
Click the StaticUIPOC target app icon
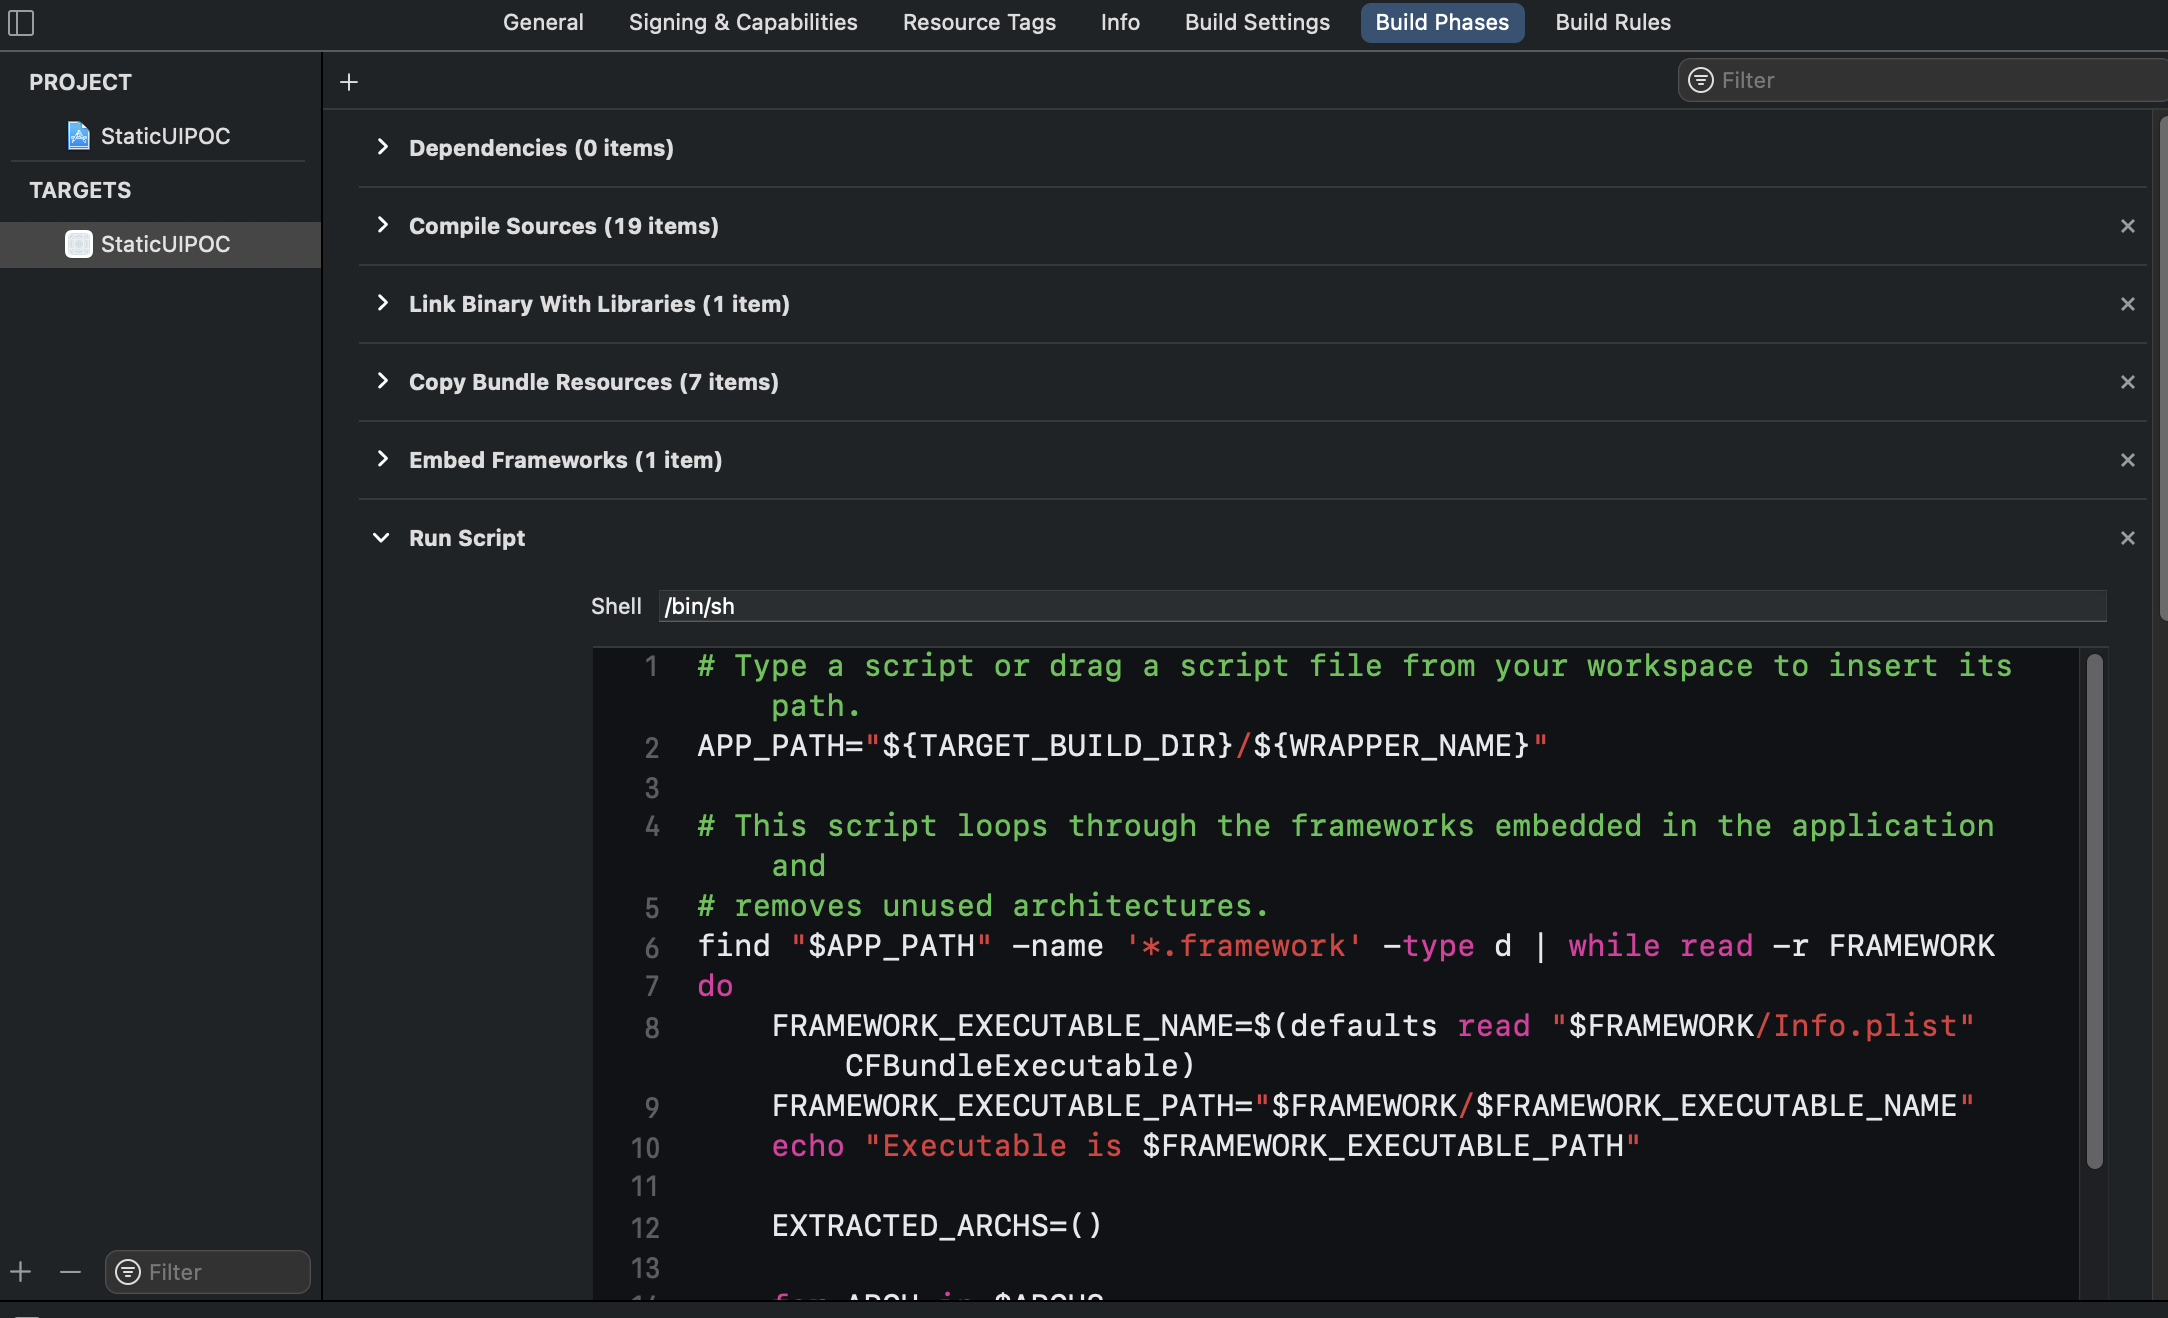[78, 244]
